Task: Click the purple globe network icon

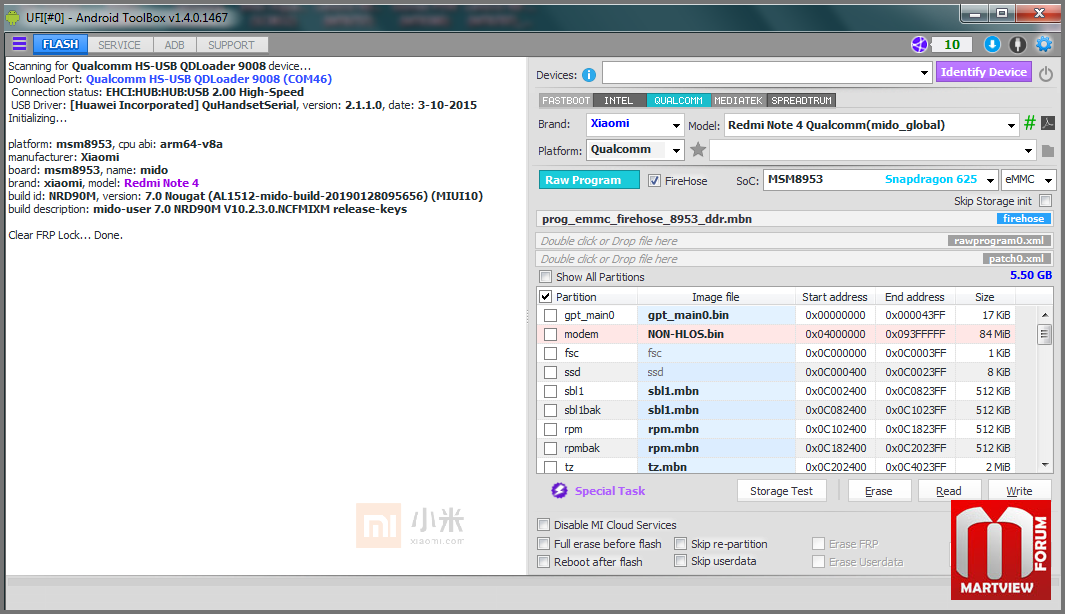Action: [919, 45]
